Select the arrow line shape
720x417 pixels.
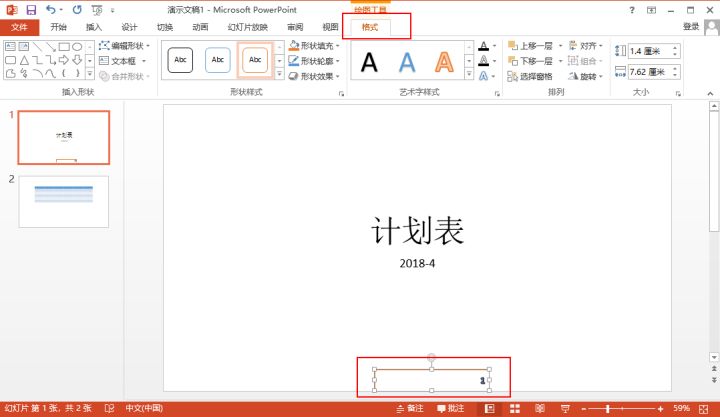click(x=51, y=46)
